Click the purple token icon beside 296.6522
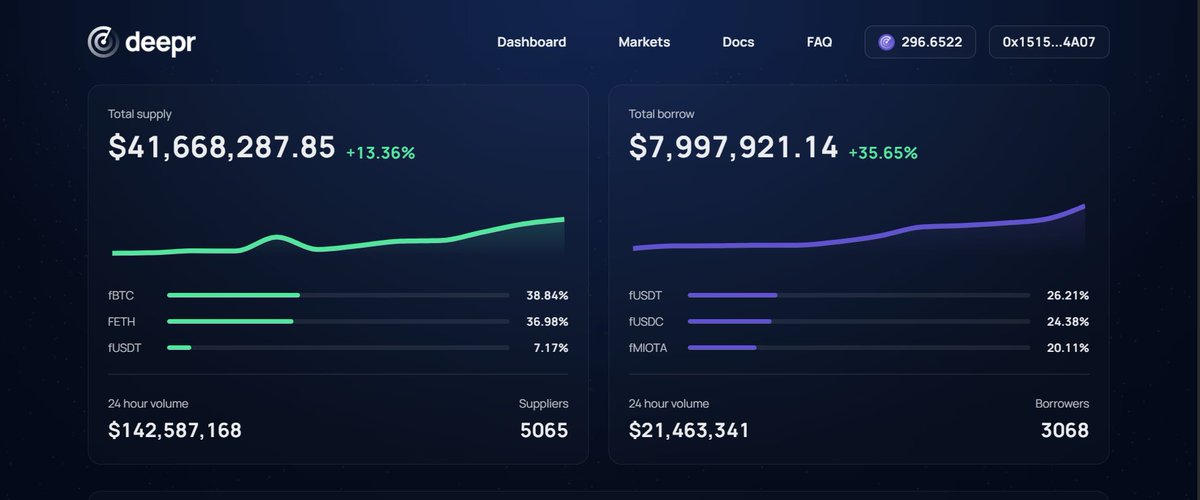Image resolution: width=1200 pixels, height=500 pixels. click(x=886, y=42)
